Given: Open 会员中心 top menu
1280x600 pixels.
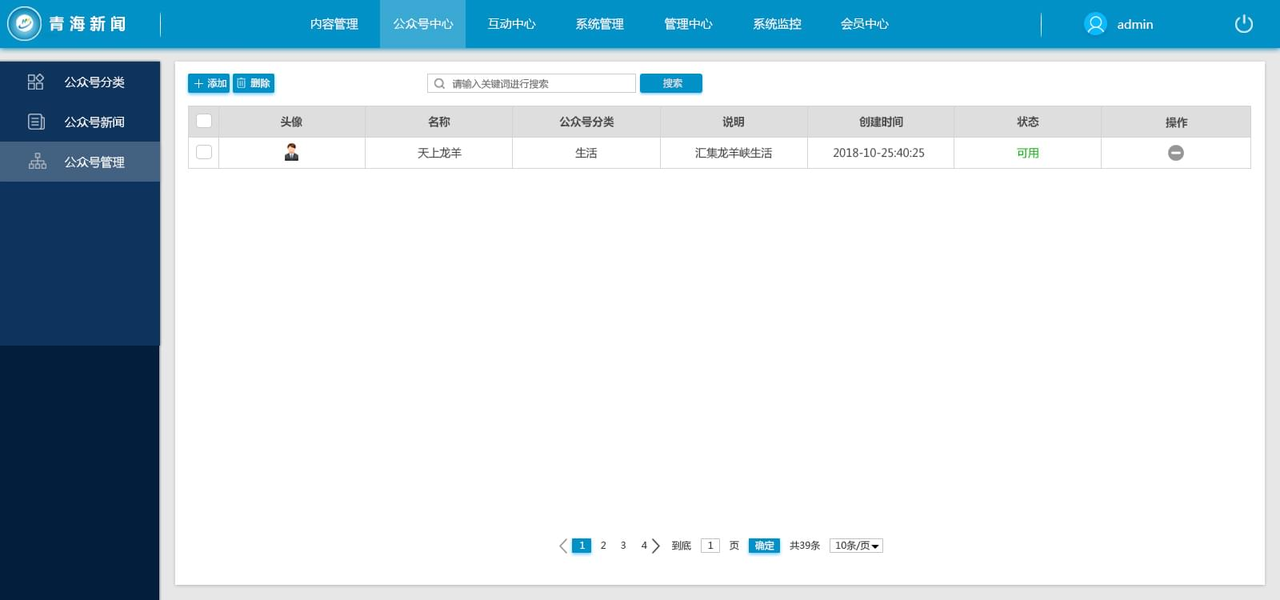Looking at the screenshot, I should 865,24.
